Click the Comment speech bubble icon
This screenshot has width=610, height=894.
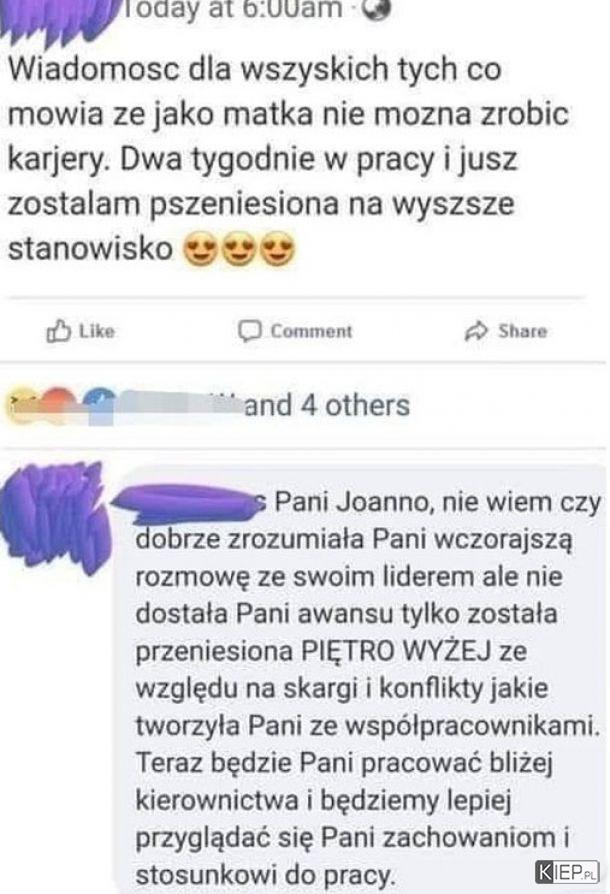pos(249,331)
